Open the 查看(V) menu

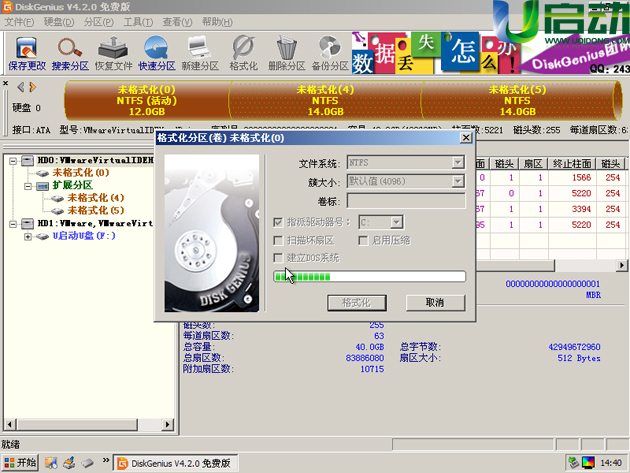(x=177, y=22)
